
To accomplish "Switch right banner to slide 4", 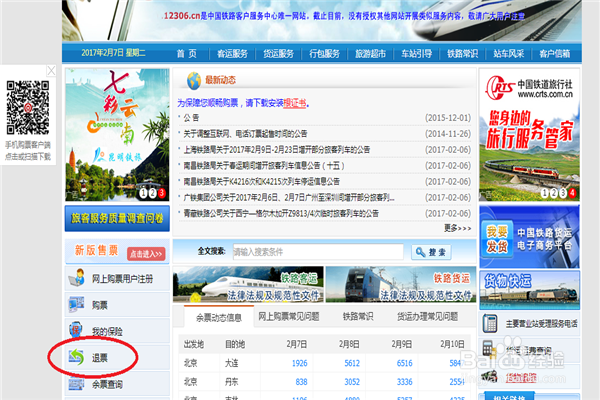I will (572, 193).
